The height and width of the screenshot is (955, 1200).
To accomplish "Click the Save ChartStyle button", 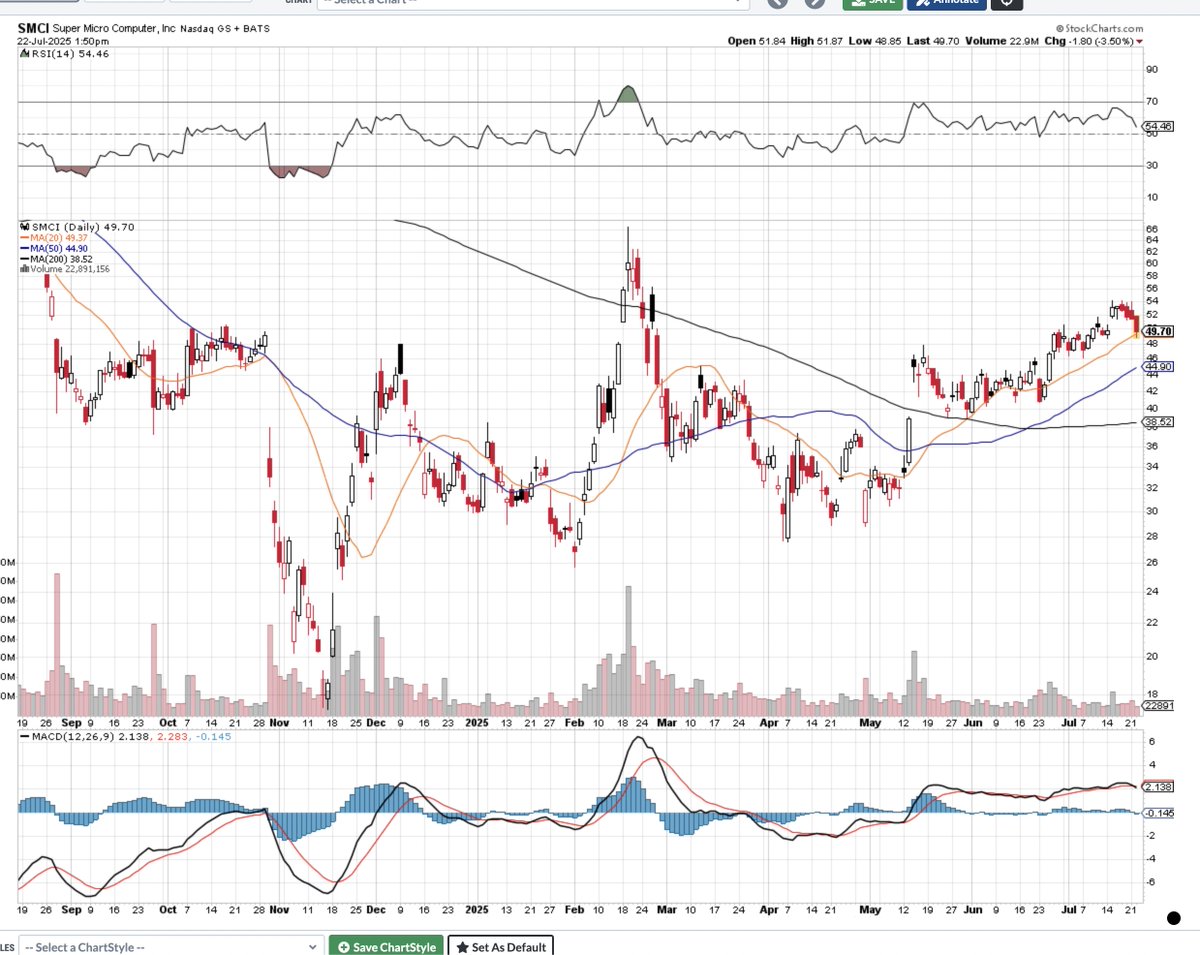I will (386, 946).
